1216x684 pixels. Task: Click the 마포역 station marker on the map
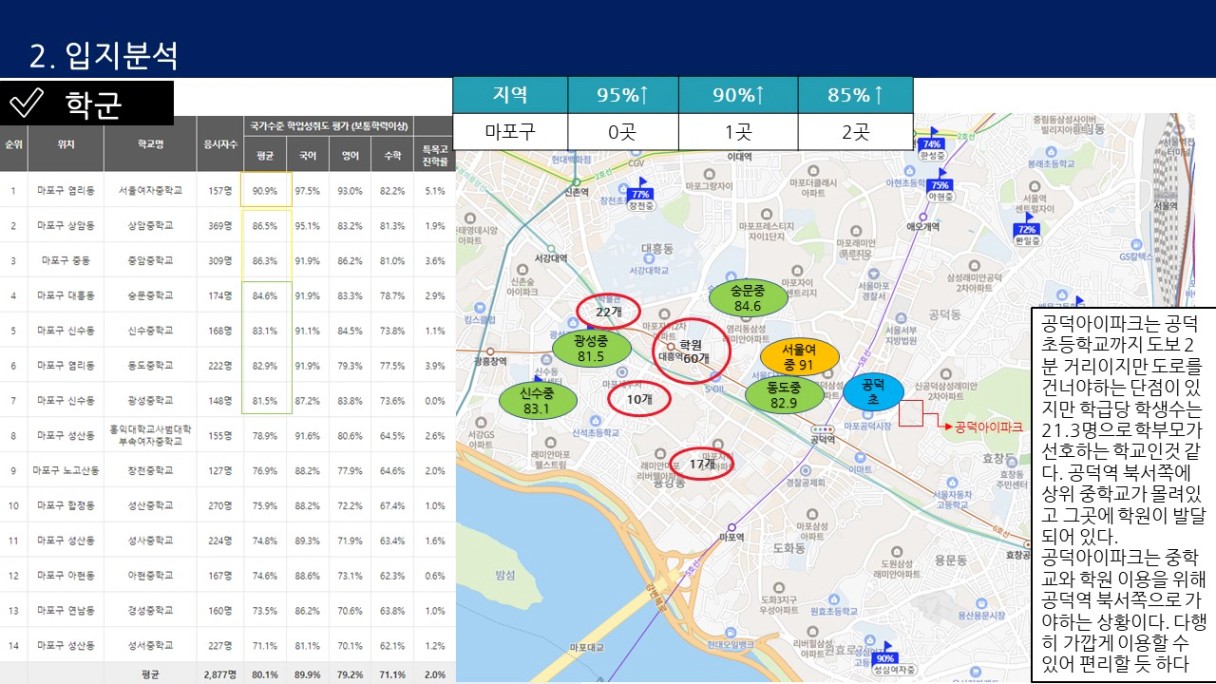click(x=732, y=526)
